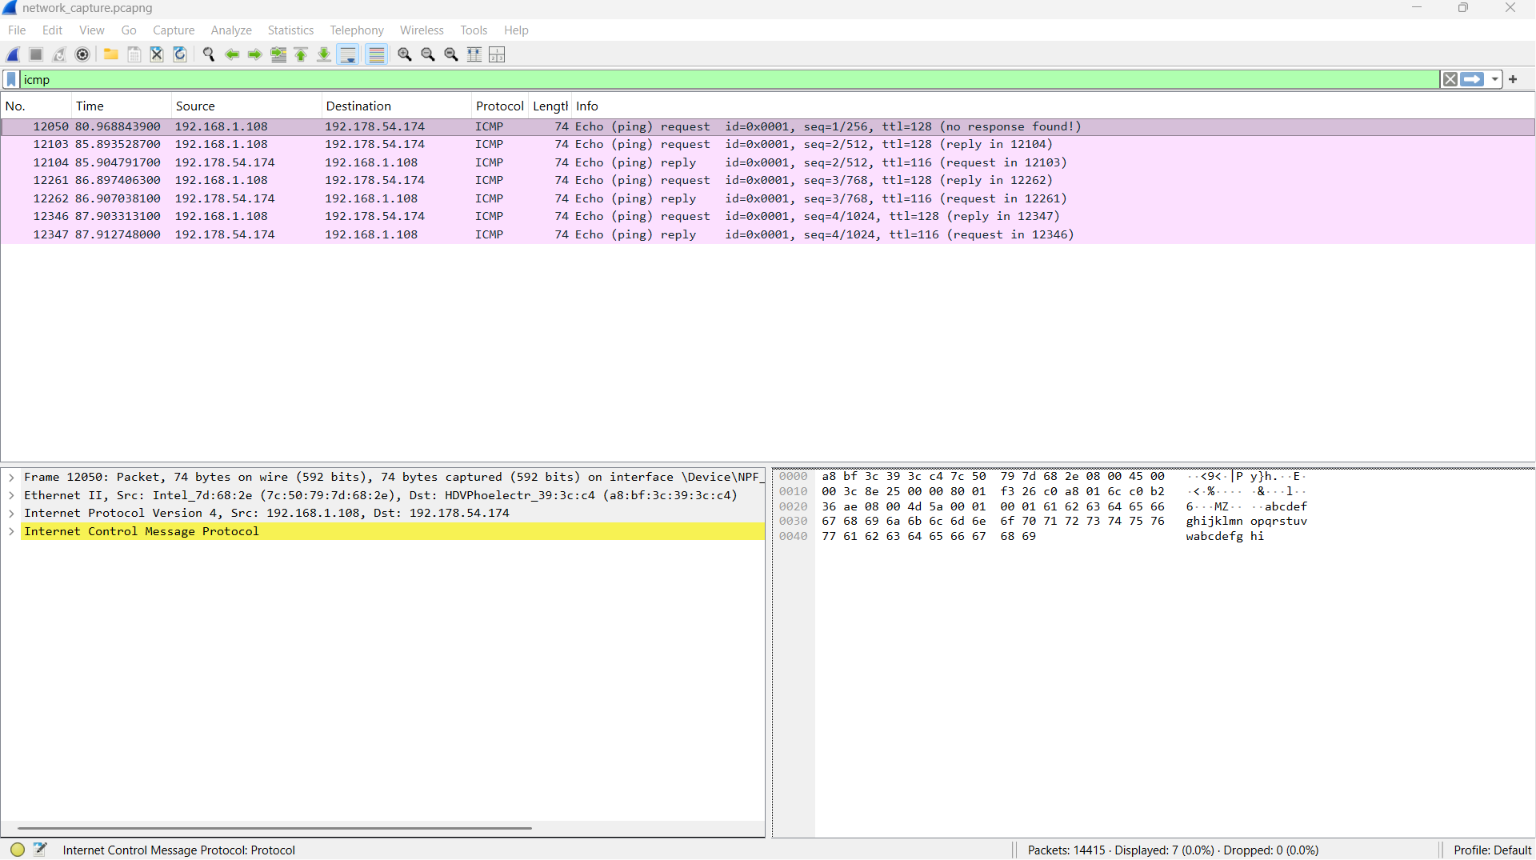Reload this capture file

(180, 54)
